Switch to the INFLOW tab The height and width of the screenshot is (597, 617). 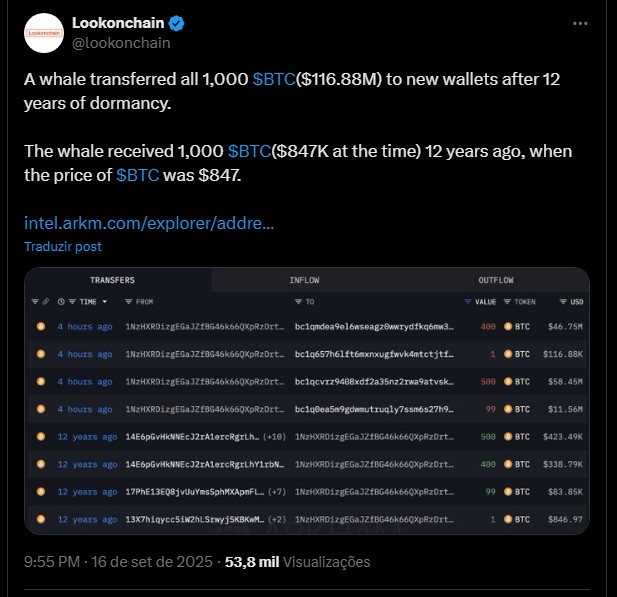point(304,280)
